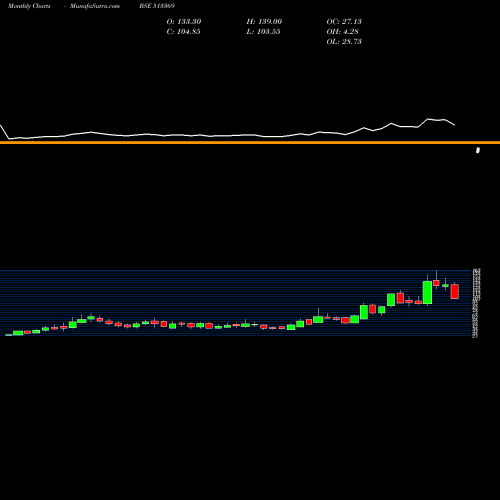
Task: Click the orange horizontal baseline
Action: click(x=250, y=143)
